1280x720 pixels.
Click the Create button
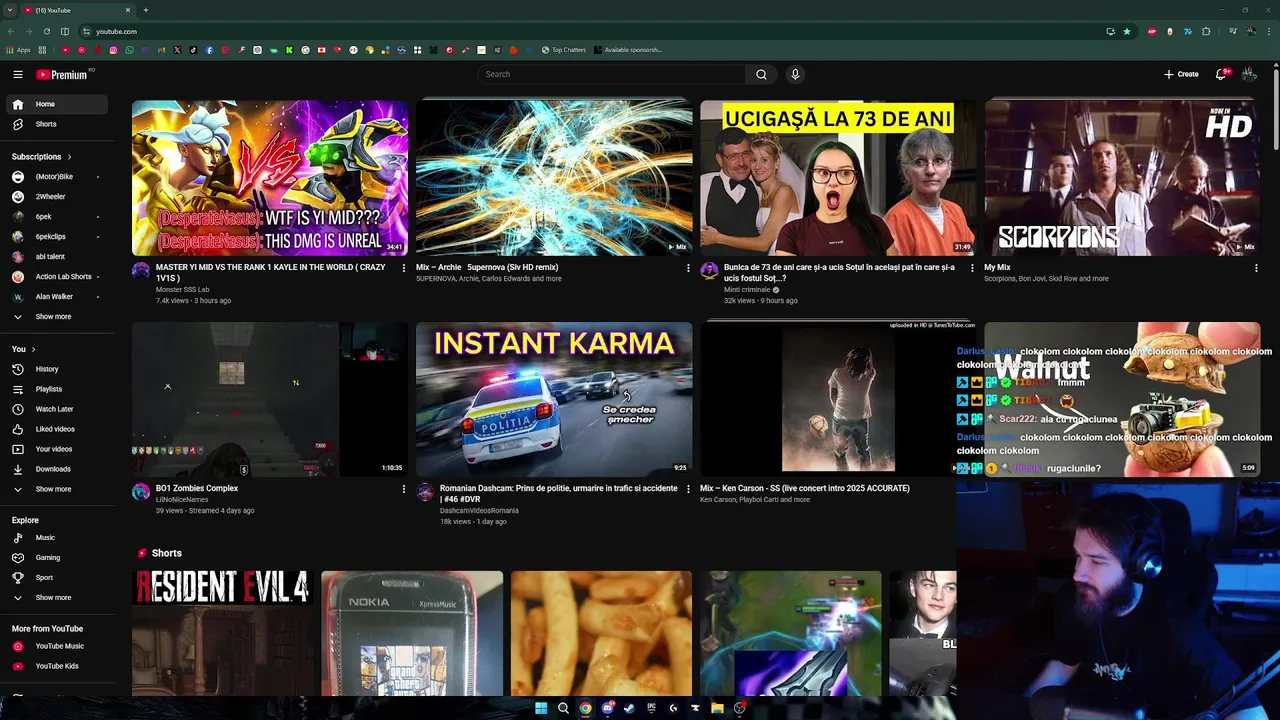click(1181, 74)
